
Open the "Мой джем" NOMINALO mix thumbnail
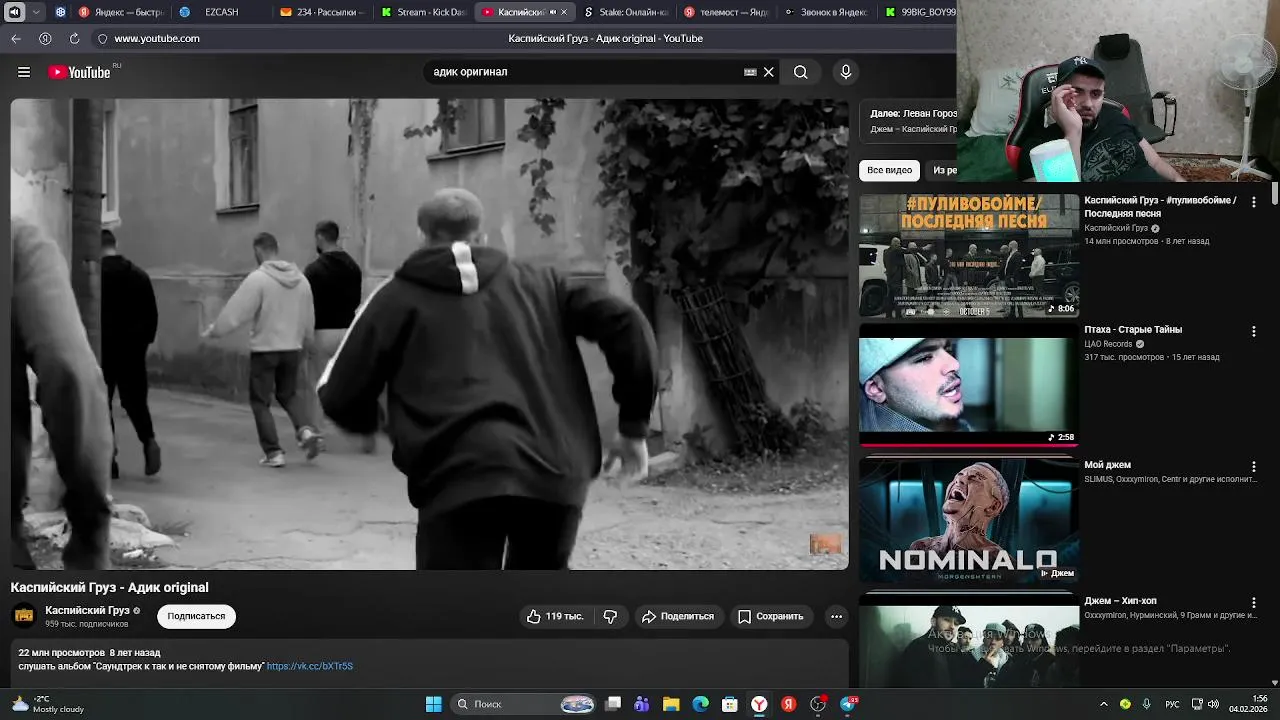click(969, 520)
